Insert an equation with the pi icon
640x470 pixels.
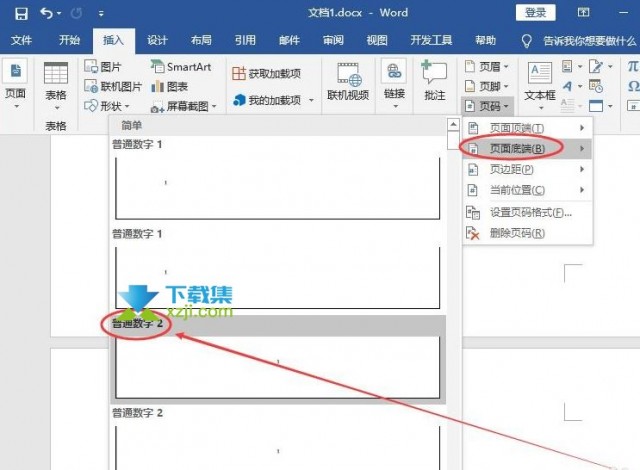pyautogui.click(x=633, y=66)
